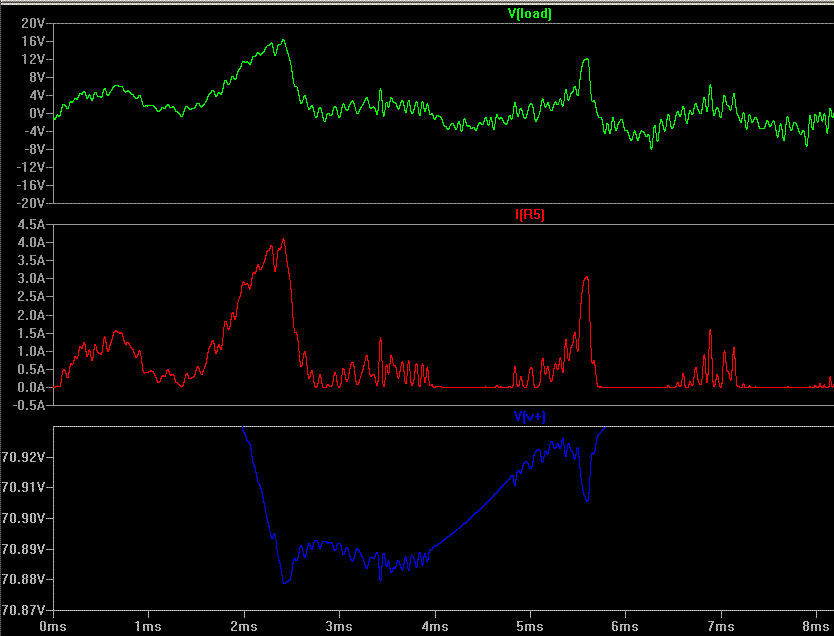This screenshot has width=834, height=636.
Task: Click the 70.90V axis label
Action: 23,518
